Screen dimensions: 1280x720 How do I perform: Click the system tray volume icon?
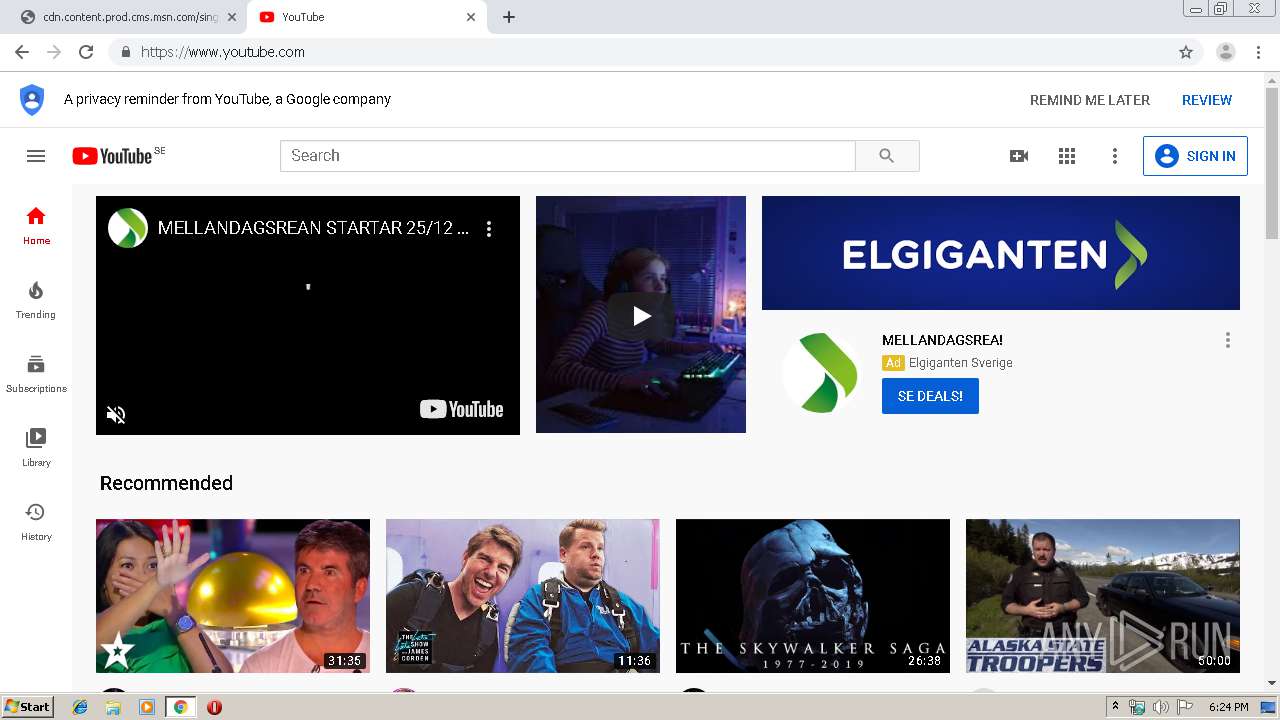pos(1160,707)
